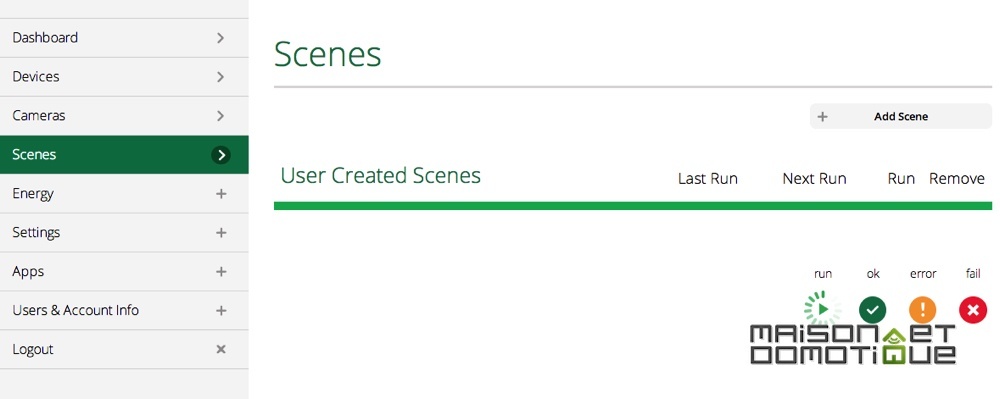Click the Remove column header
Image resolution: width=1000 pixels, height=399 pixels.
click(957, 179)
